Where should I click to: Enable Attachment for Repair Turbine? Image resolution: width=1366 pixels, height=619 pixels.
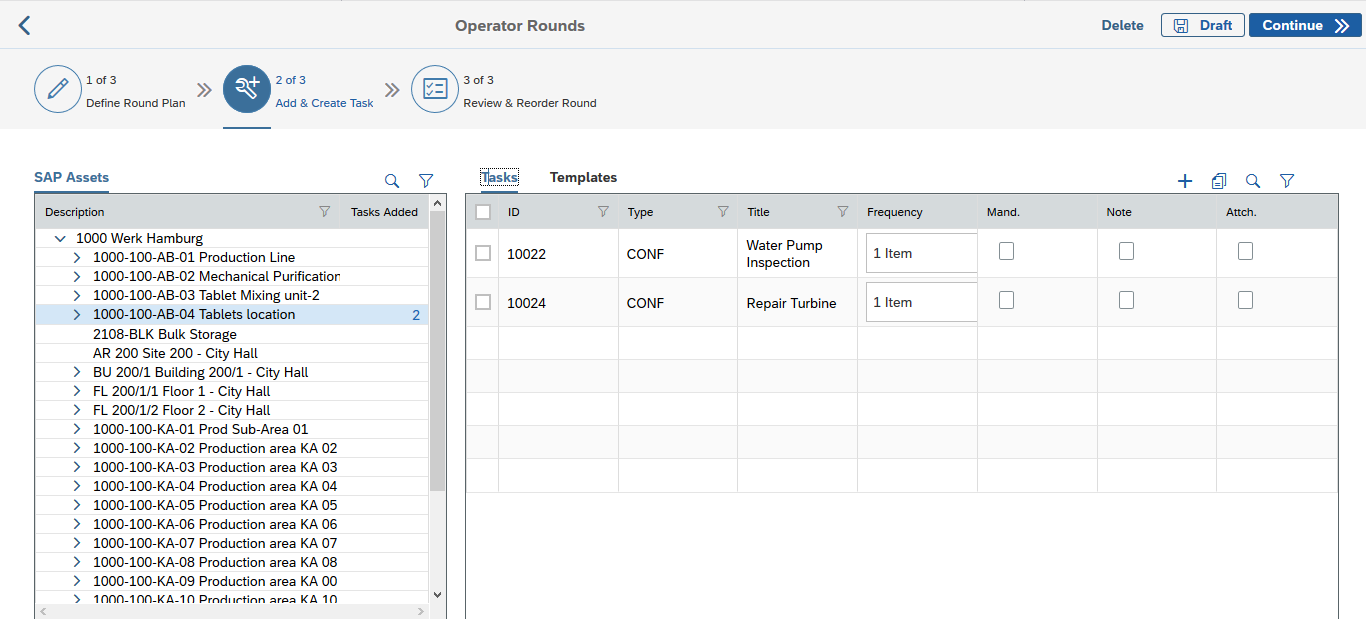(x=1246, y=300)
